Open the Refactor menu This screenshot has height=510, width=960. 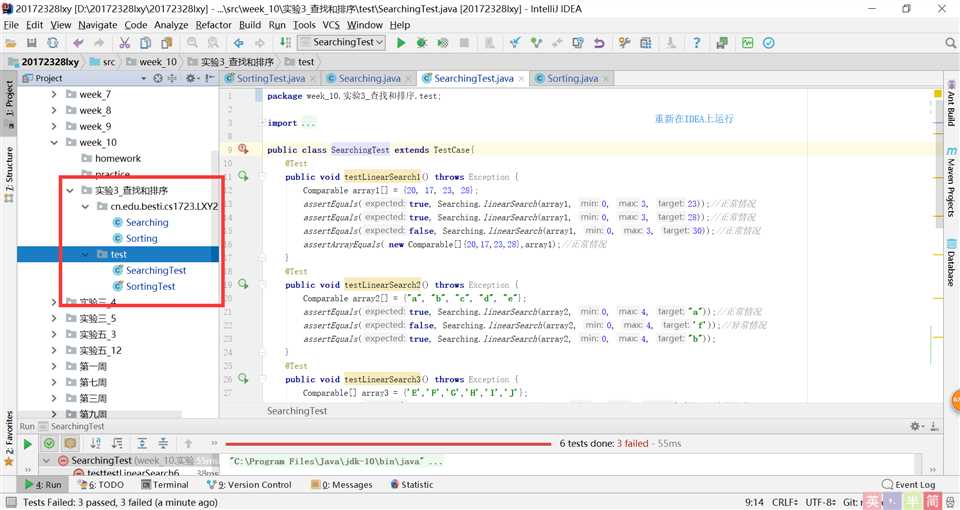[x=214, y=25]
